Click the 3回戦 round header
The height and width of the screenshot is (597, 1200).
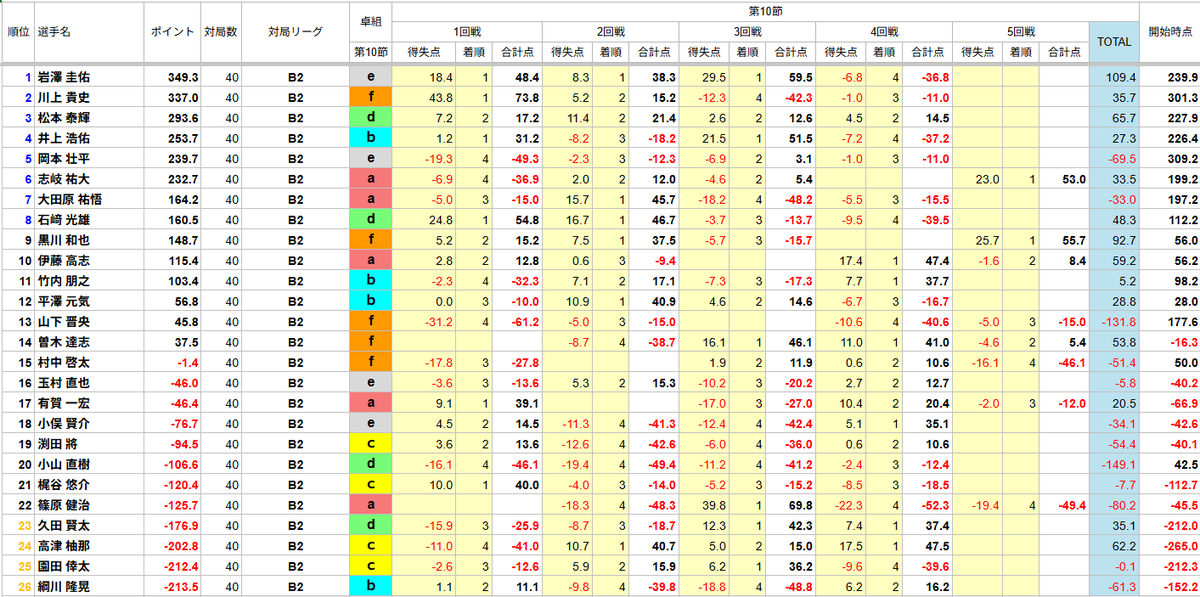tap(747, 32)
